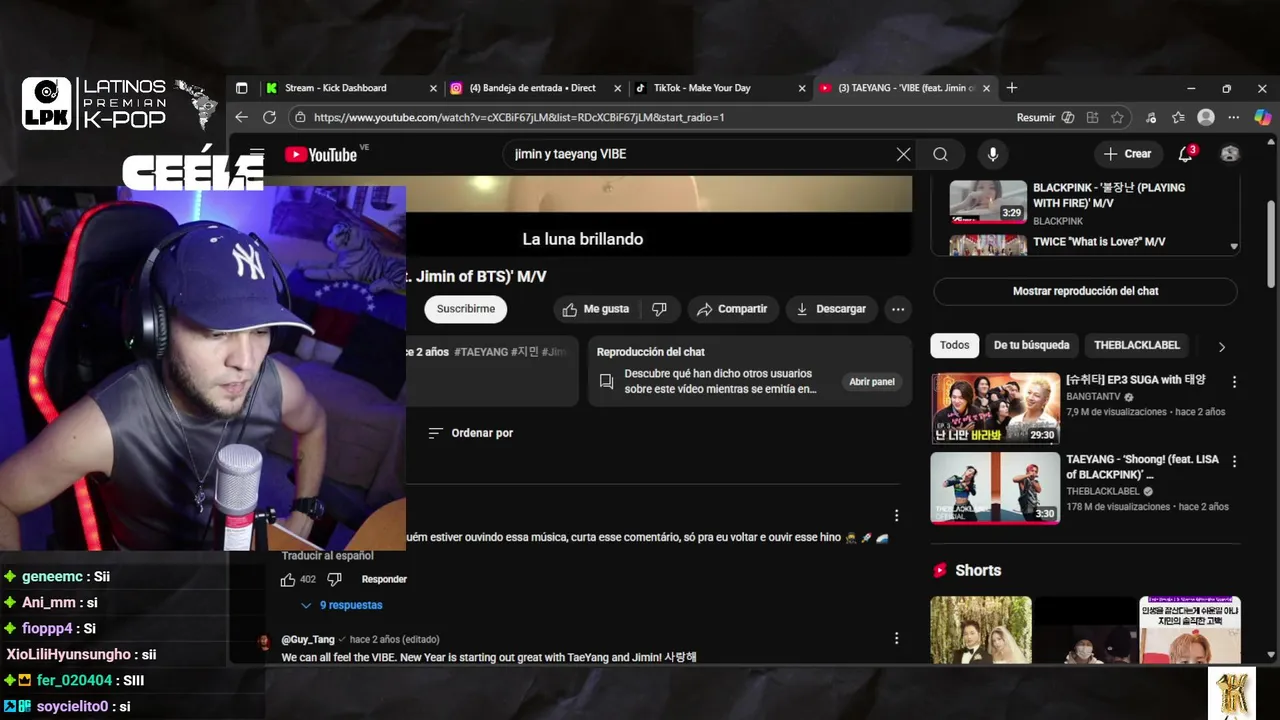Viewport: 1280px width, 720px height.
Task: Open BLACKPINK Playing With Fire playlist item
Action: (x=1085, y=202)
